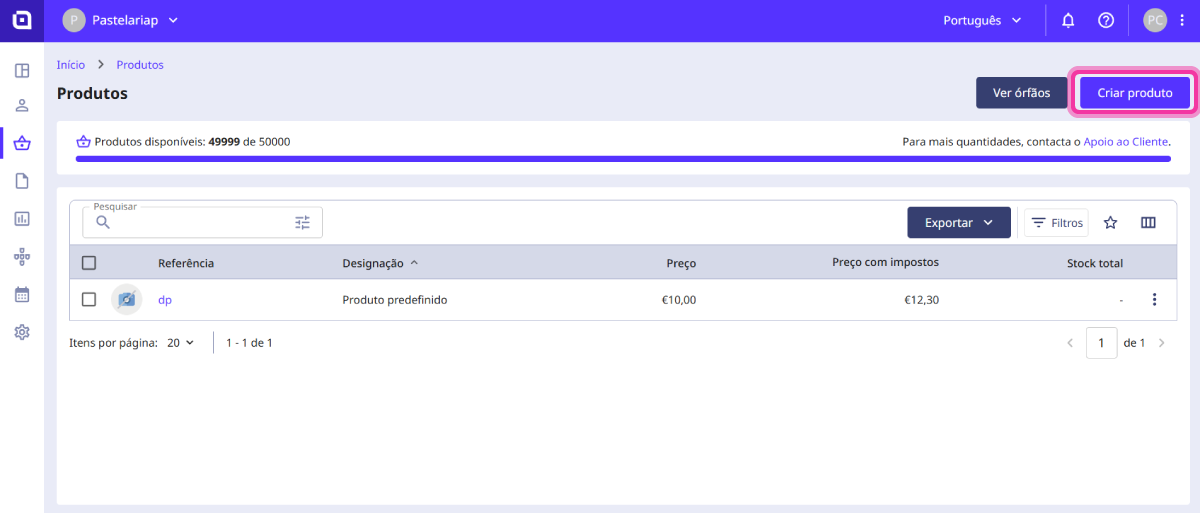Open the column layout icon
Screen dimensions: 1200x513
(x=1148, y=223)
